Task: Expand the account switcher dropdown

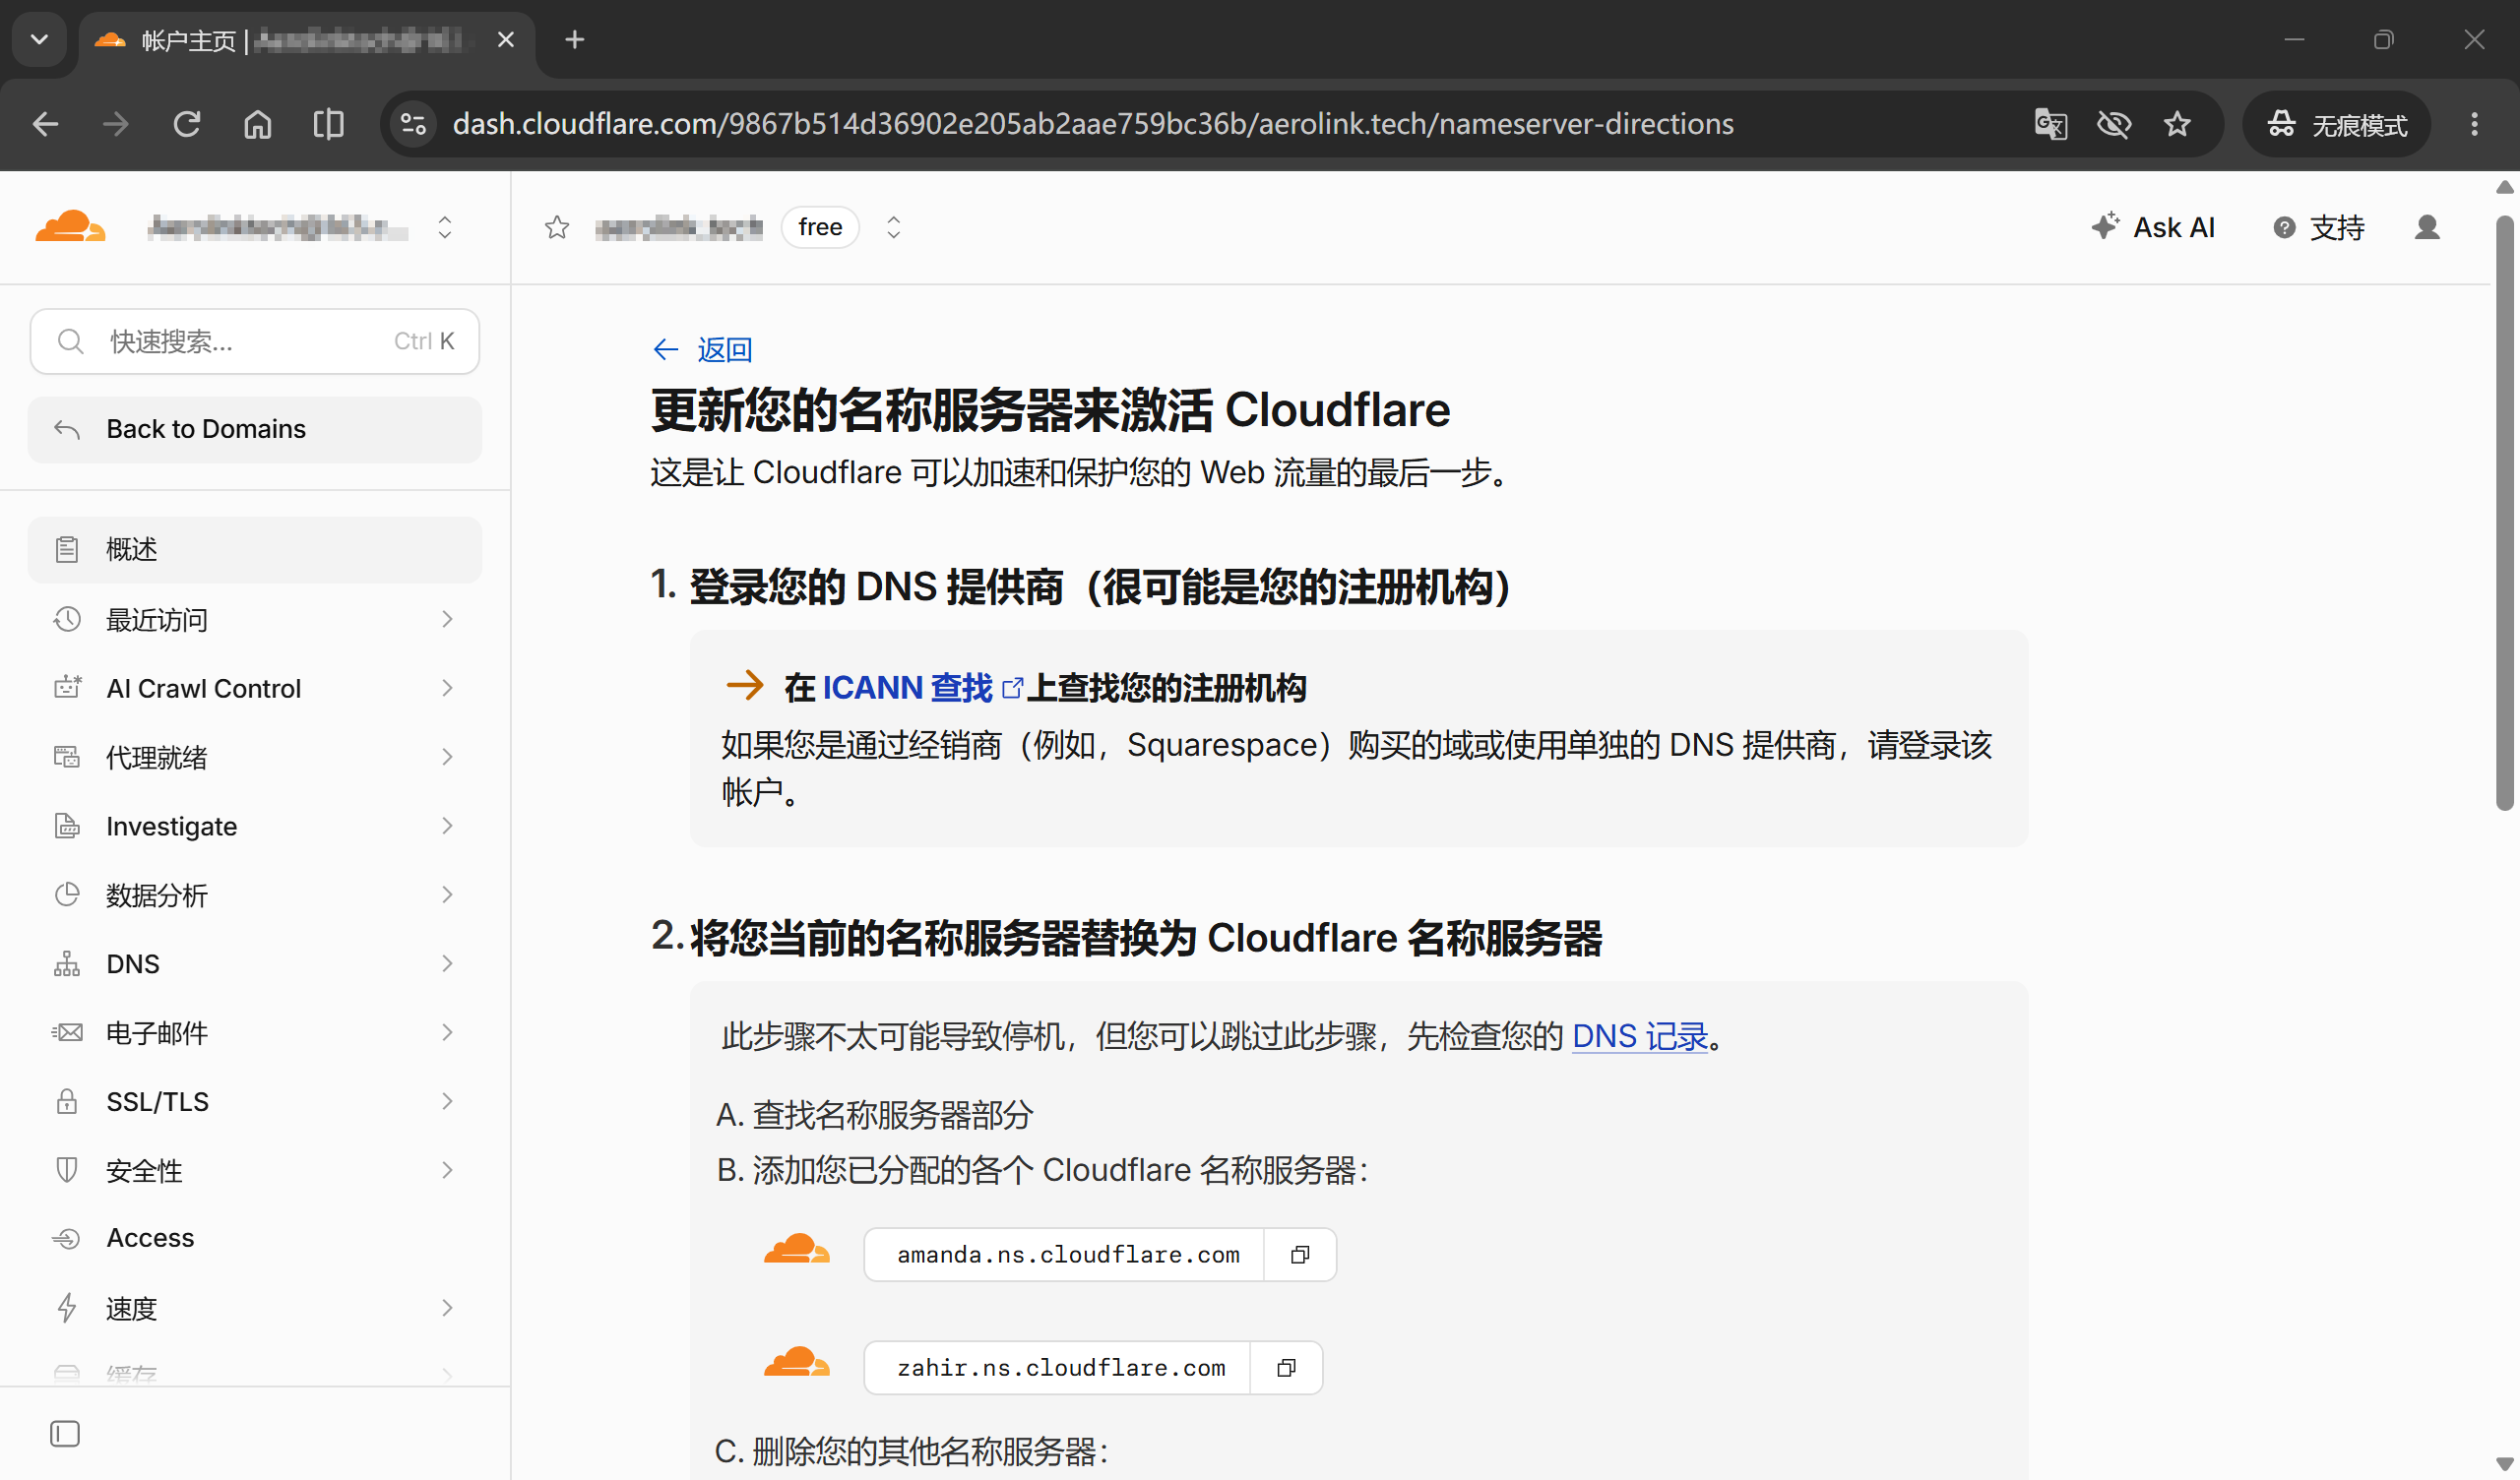Action: pyautogui.click(x=445, y=227)
